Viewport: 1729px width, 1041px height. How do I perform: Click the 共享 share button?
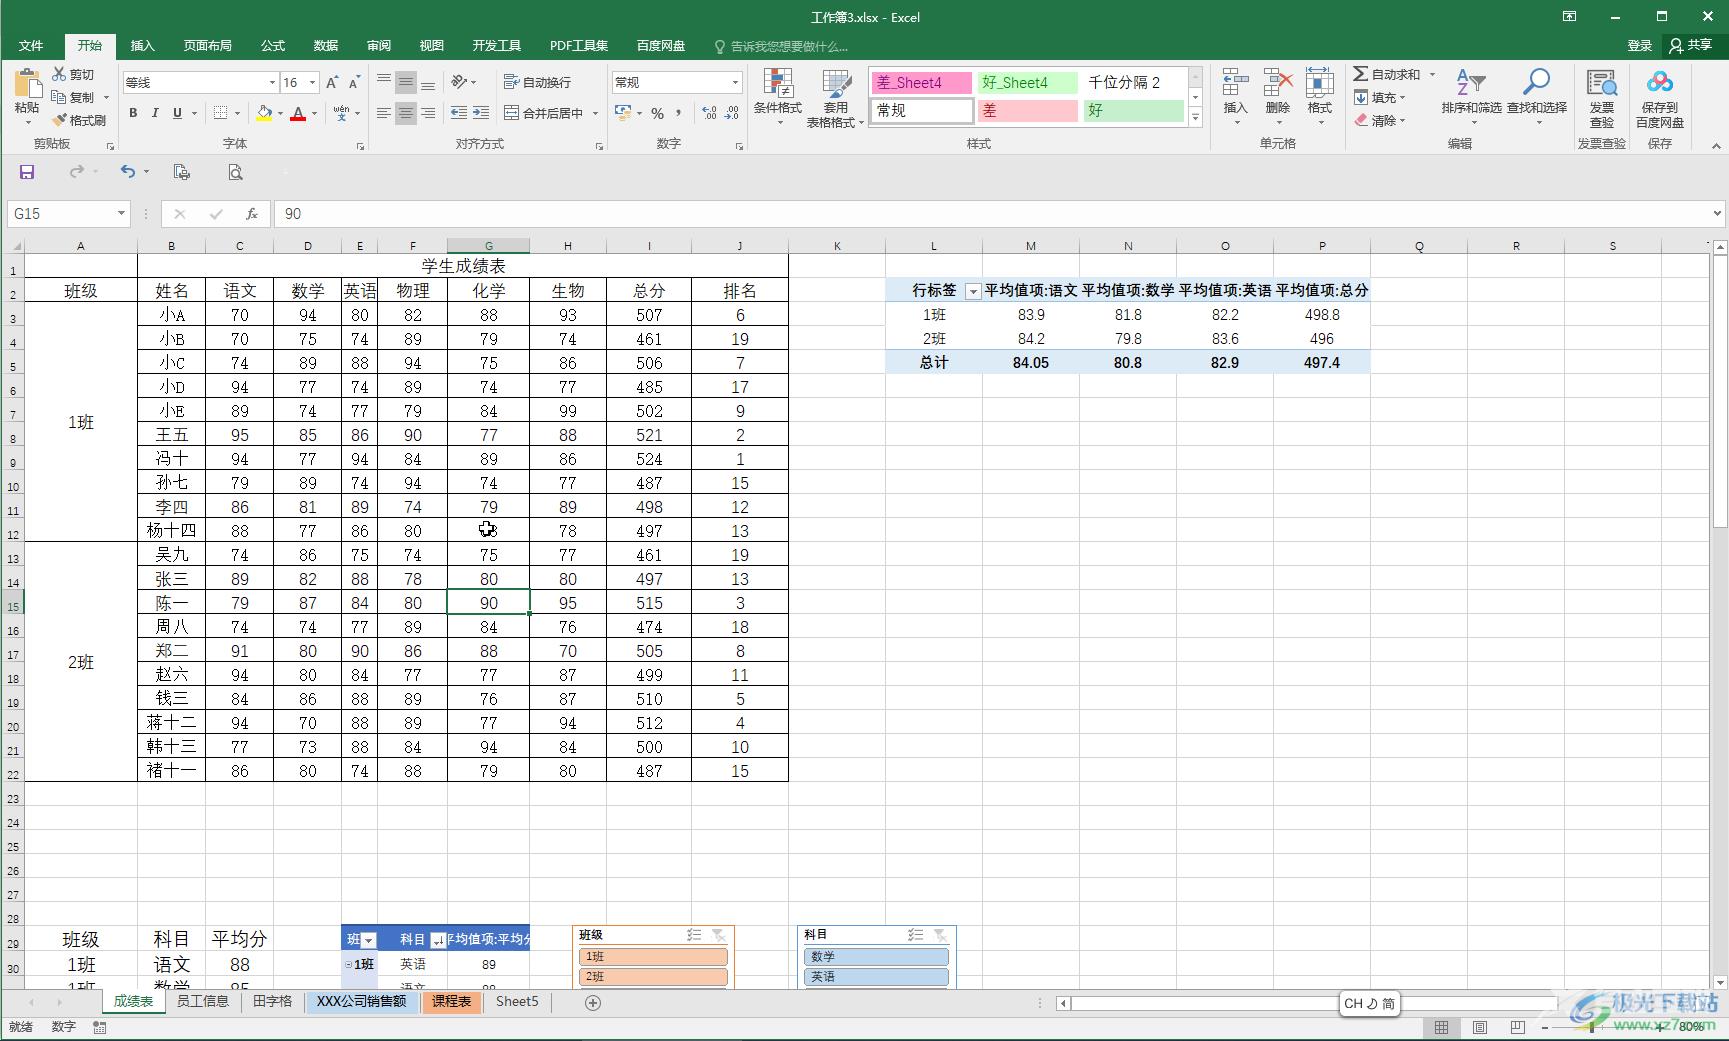[1691, 46]
